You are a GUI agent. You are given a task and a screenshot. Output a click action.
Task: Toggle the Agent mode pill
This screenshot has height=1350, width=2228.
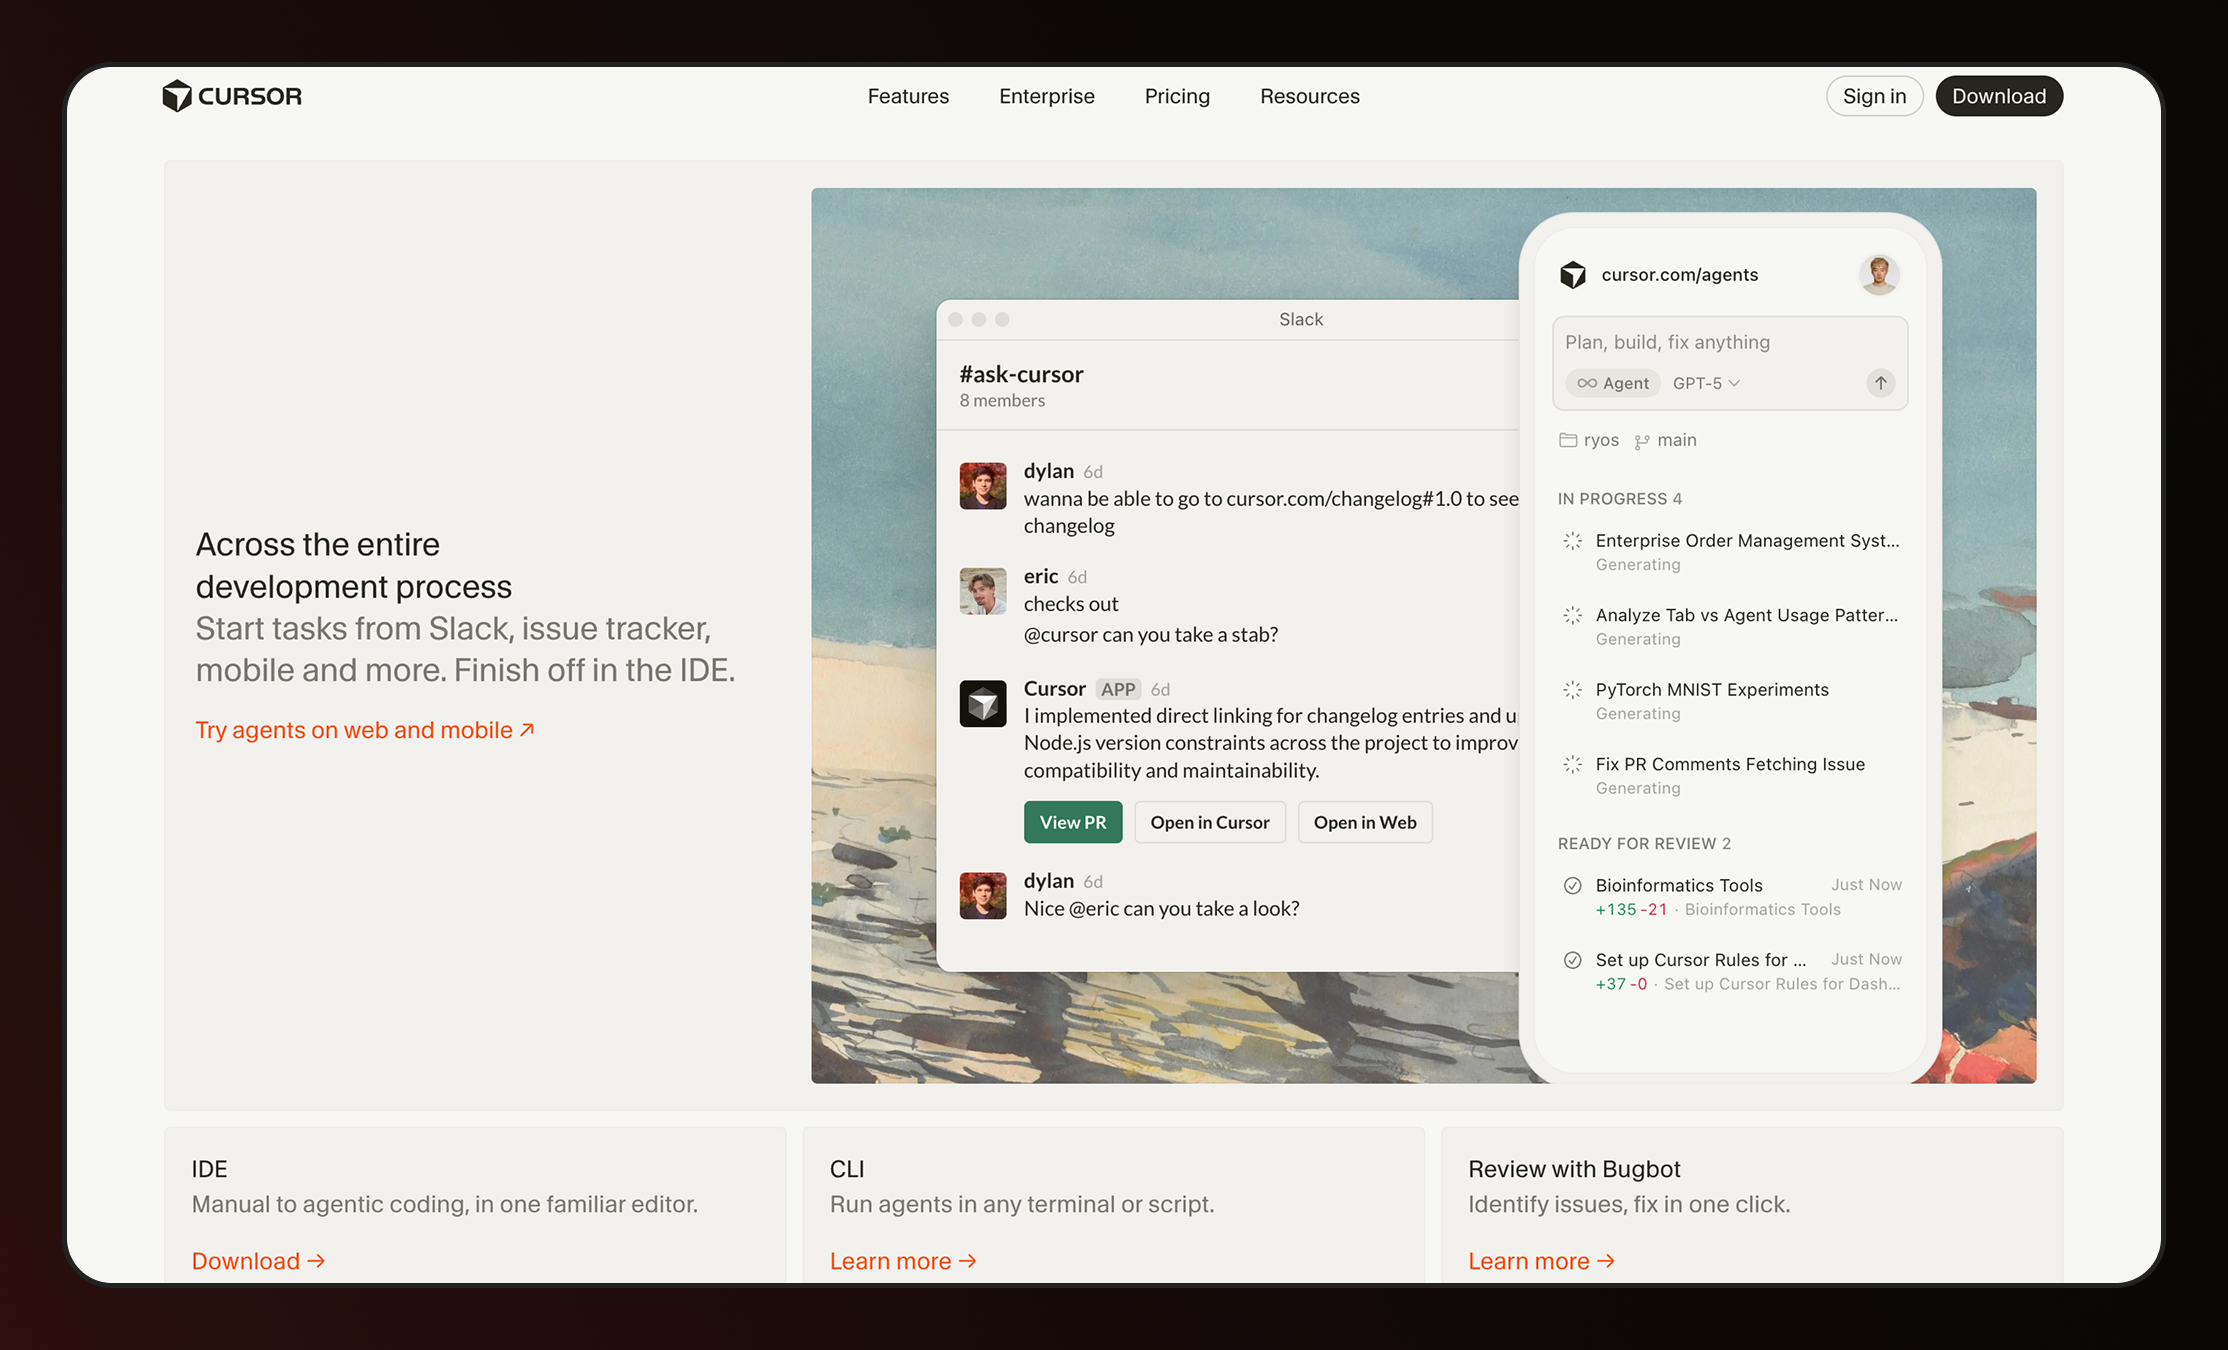tap(1613, 383)
